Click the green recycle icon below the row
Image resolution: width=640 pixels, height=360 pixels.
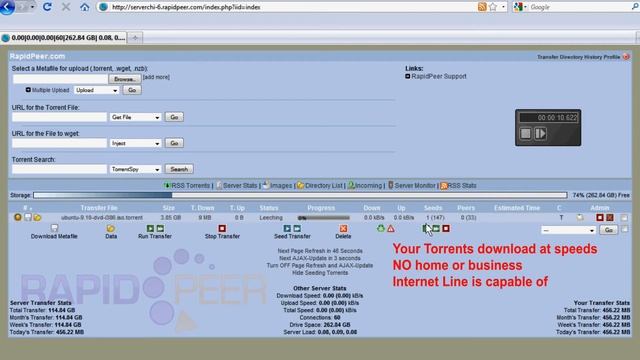click(380, 229)
